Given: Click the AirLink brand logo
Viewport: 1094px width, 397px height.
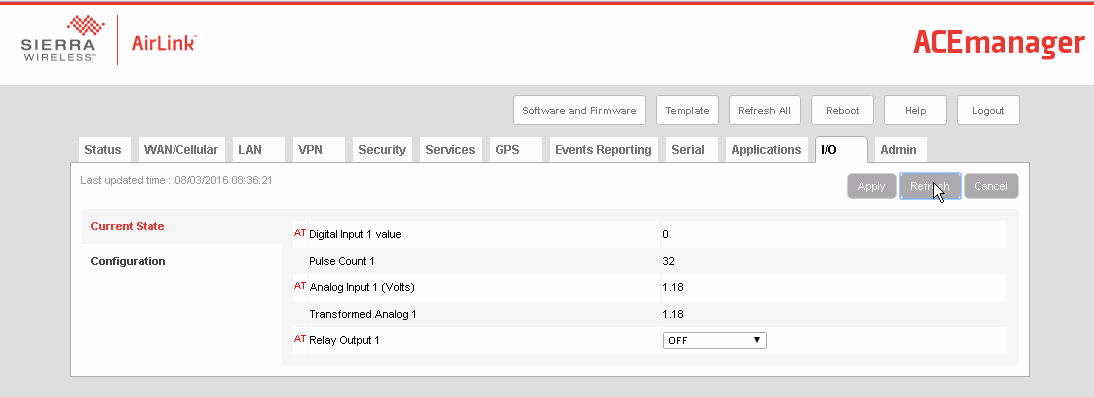Looking at the screenshot, I should point(164,43).
